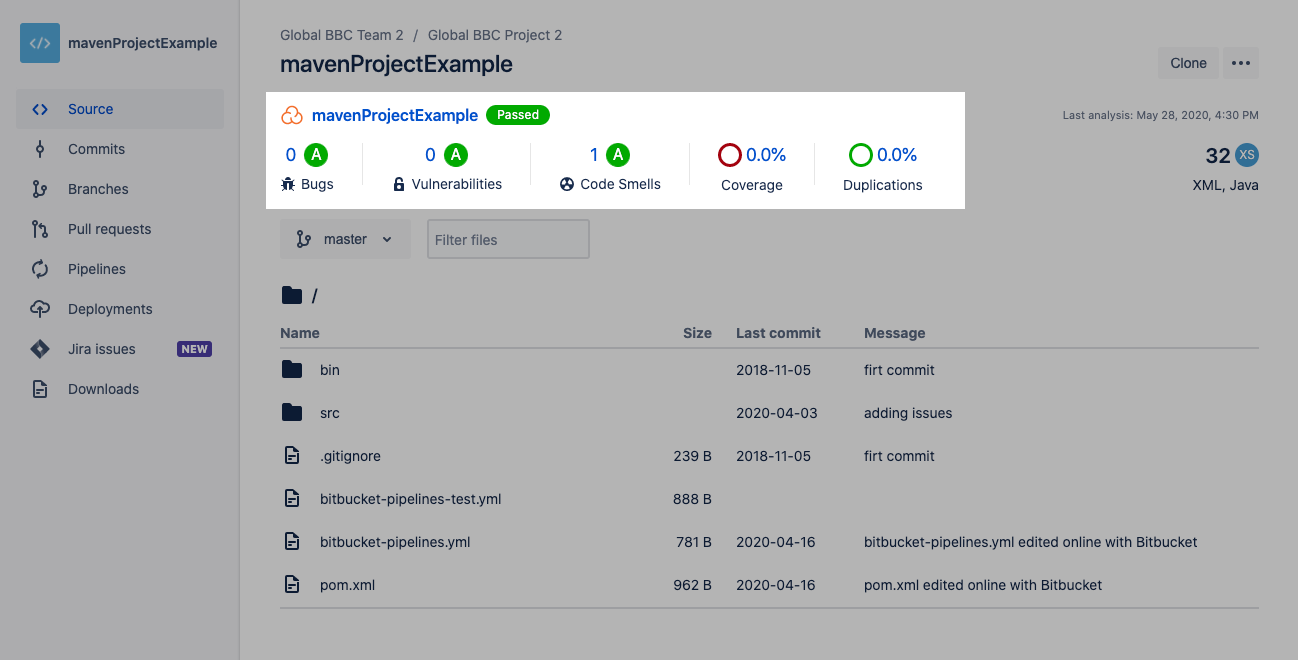This screenshot has height=660, width=1298.
Task: Click the repository avatar code icon
Action: coord(40,43)
